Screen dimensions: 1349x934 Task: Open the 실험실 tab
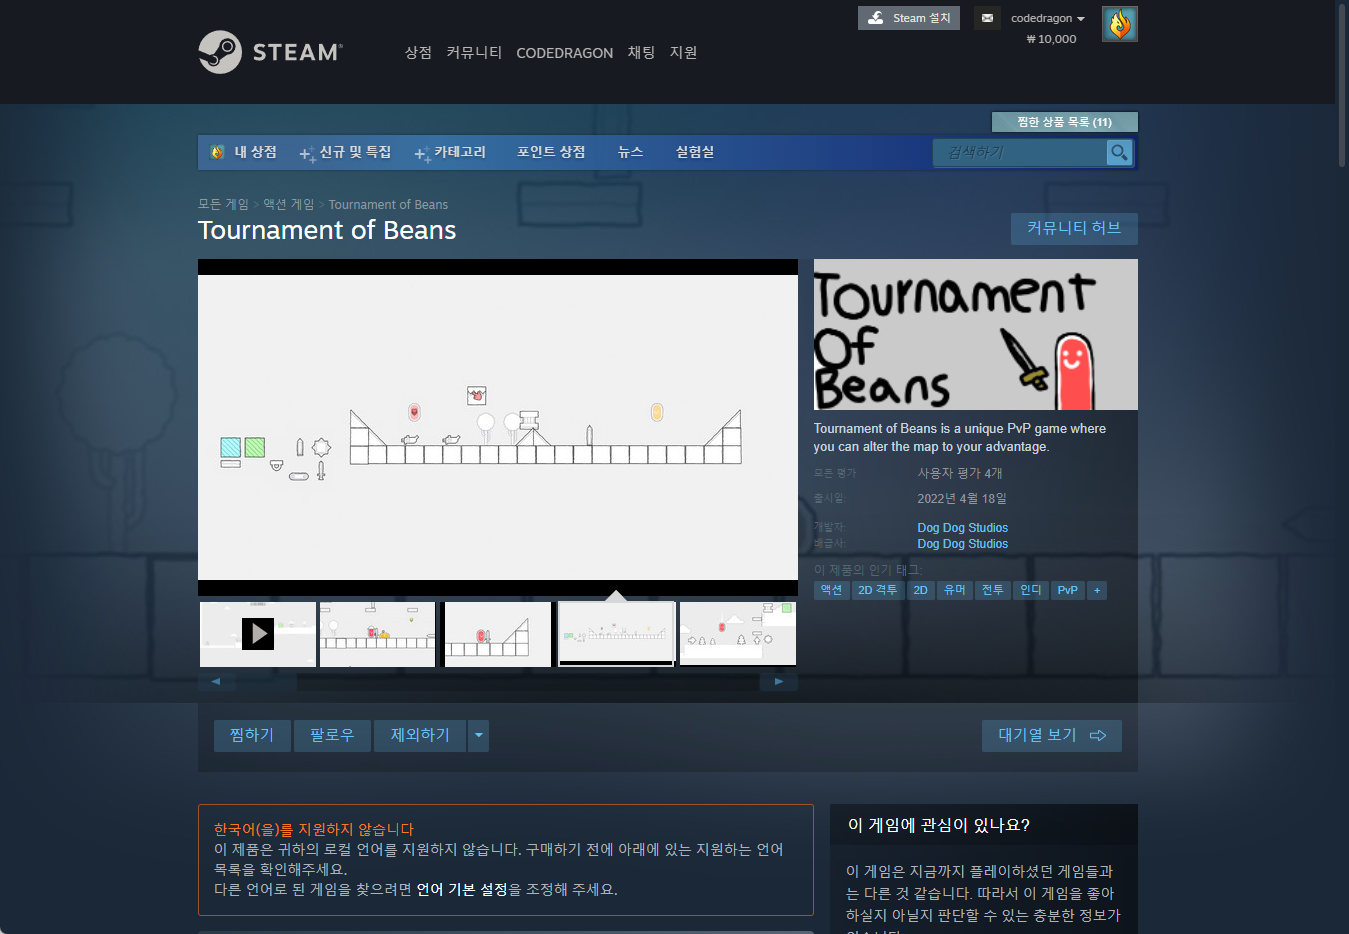coord(695,152)
